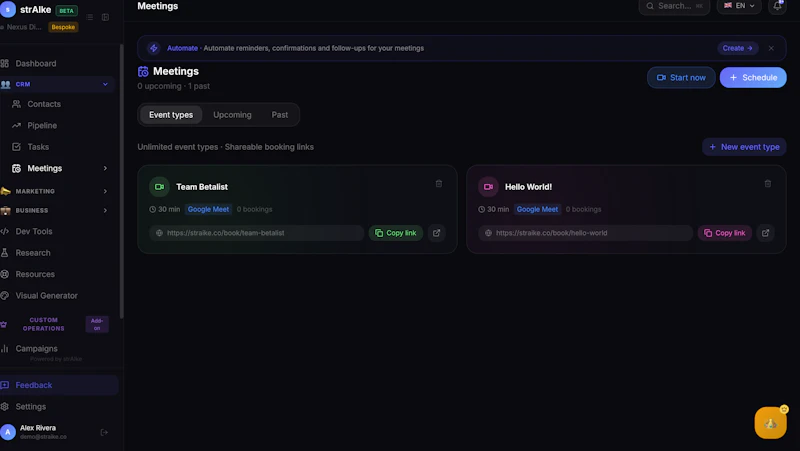800x451 pixels.
Task: Collapse the CRM section
Action: [105, 84]
